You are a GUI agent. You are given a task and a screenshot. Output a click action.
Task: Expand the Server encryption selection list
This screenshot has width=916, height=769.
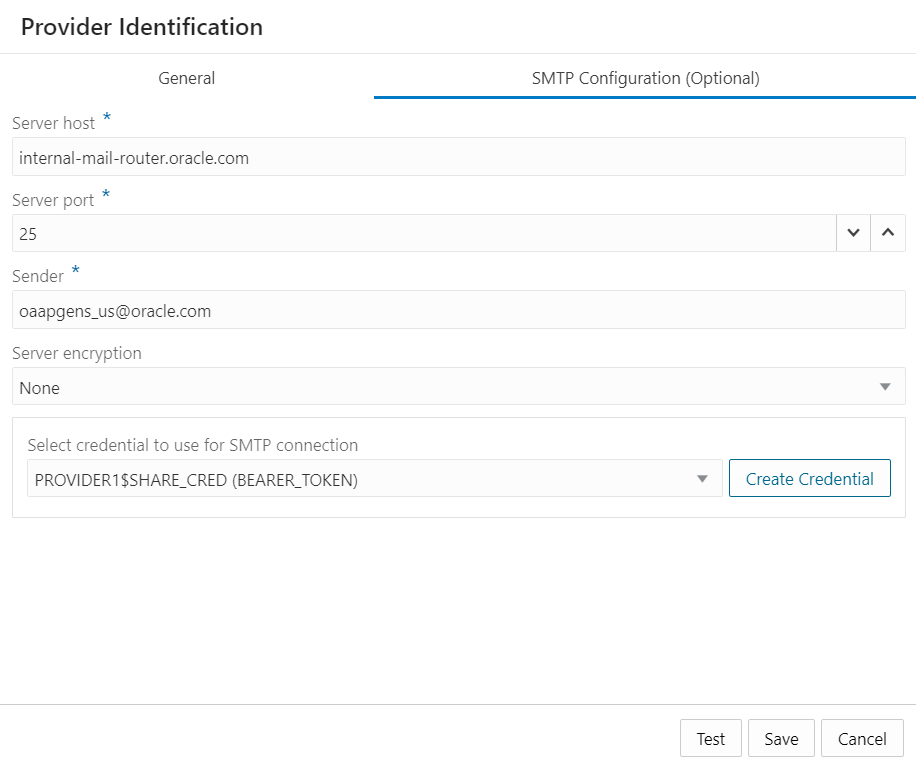884,387
